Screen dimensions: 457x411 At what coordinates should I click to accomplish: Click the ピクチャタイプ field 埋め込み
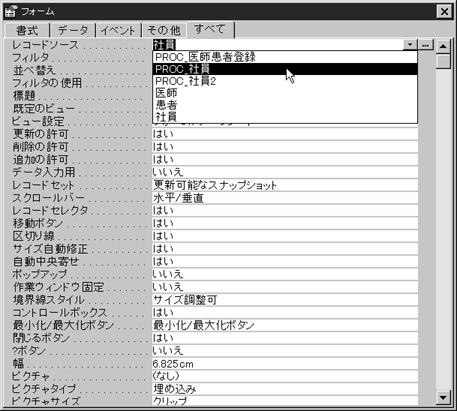285,389
